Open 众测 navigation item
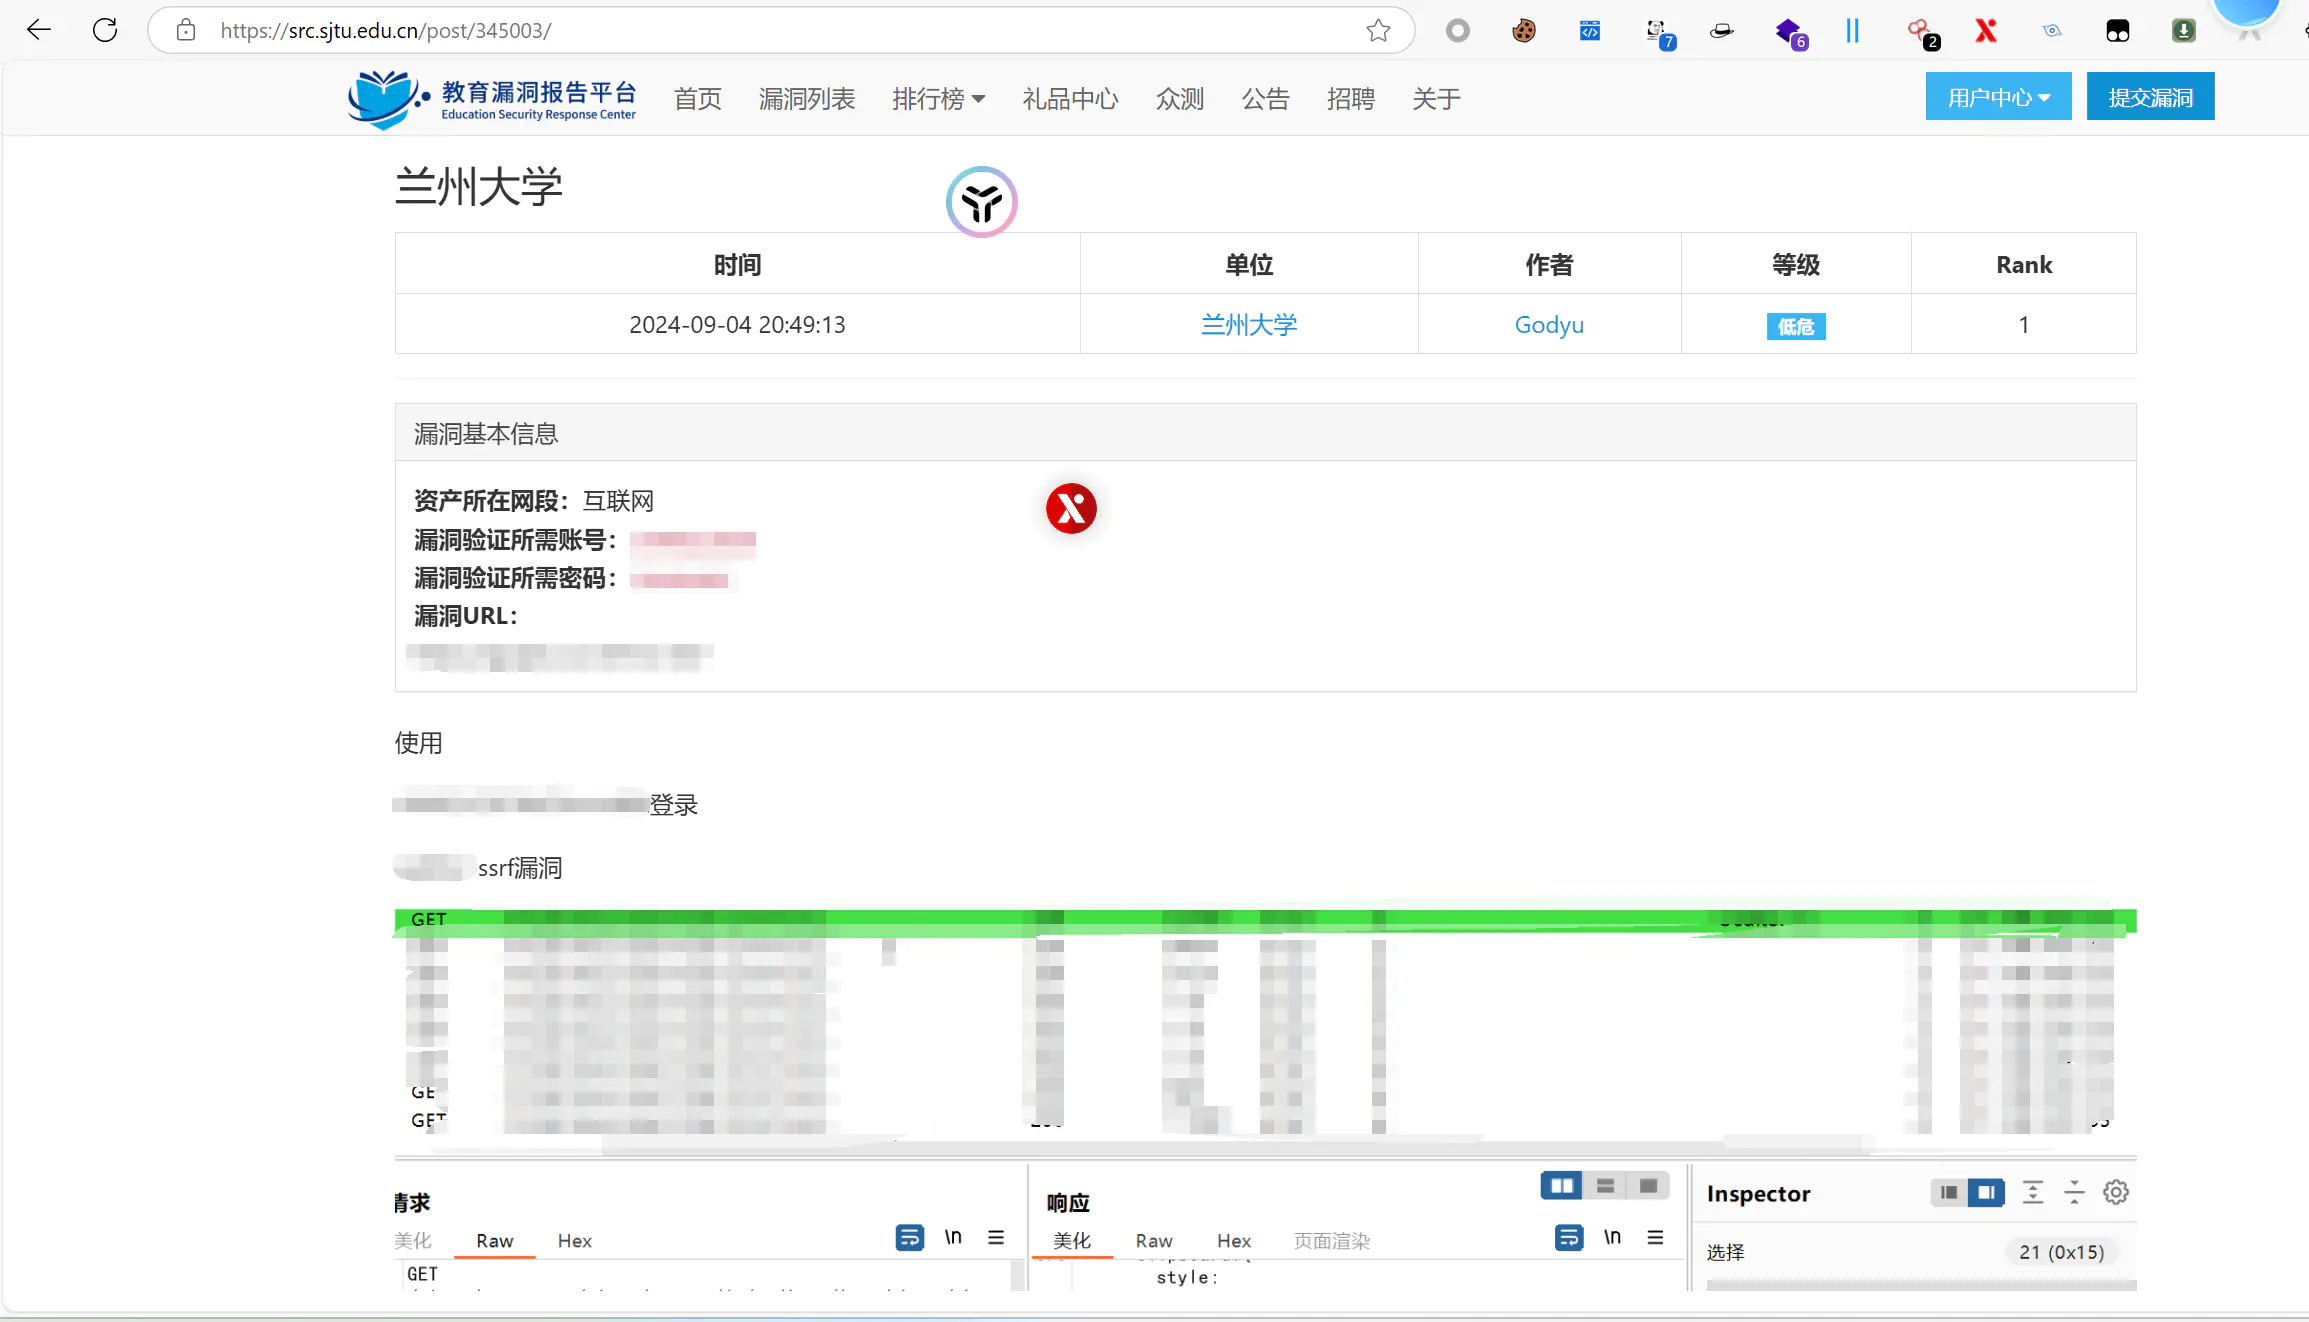The height and width of the screenshot is (1322, 2309). pos(1180,99)
